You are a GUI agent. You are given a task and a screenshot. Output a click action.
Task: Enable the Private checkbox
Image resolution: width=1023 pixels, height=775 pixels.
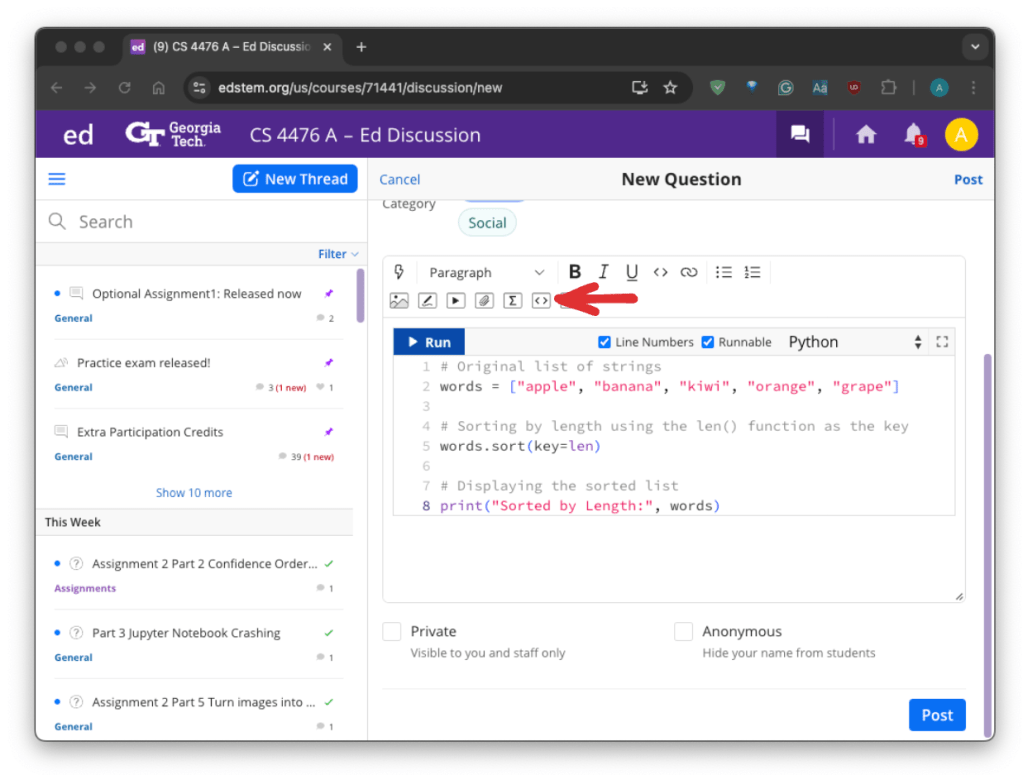[391, 631]
